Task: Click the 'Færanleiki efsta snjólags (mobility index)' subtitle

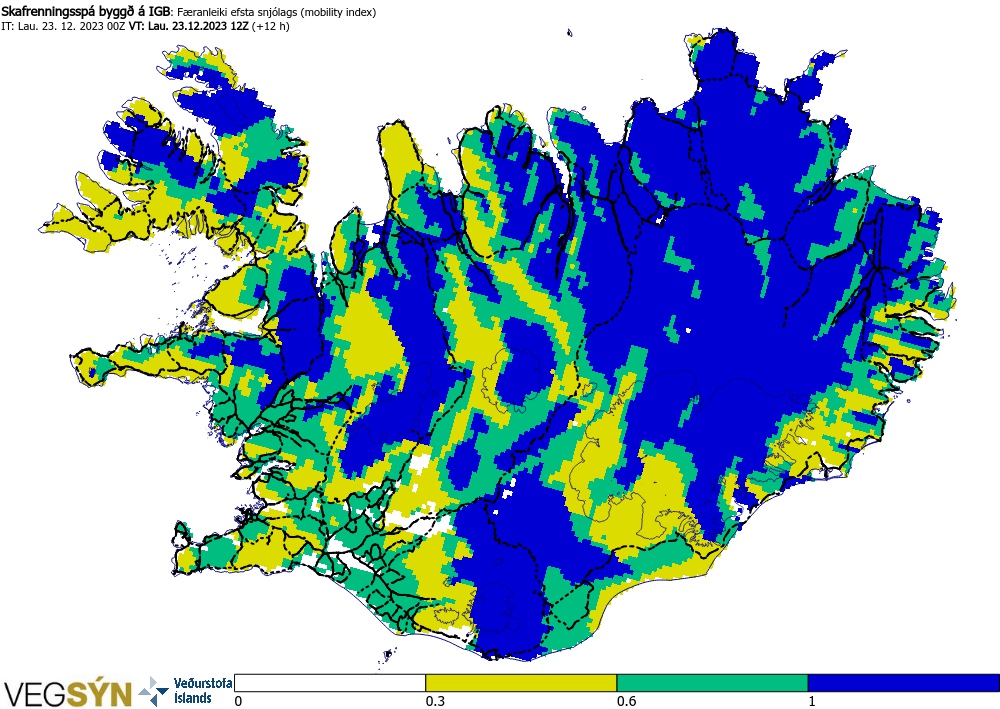Action: (x=276, y=12)
